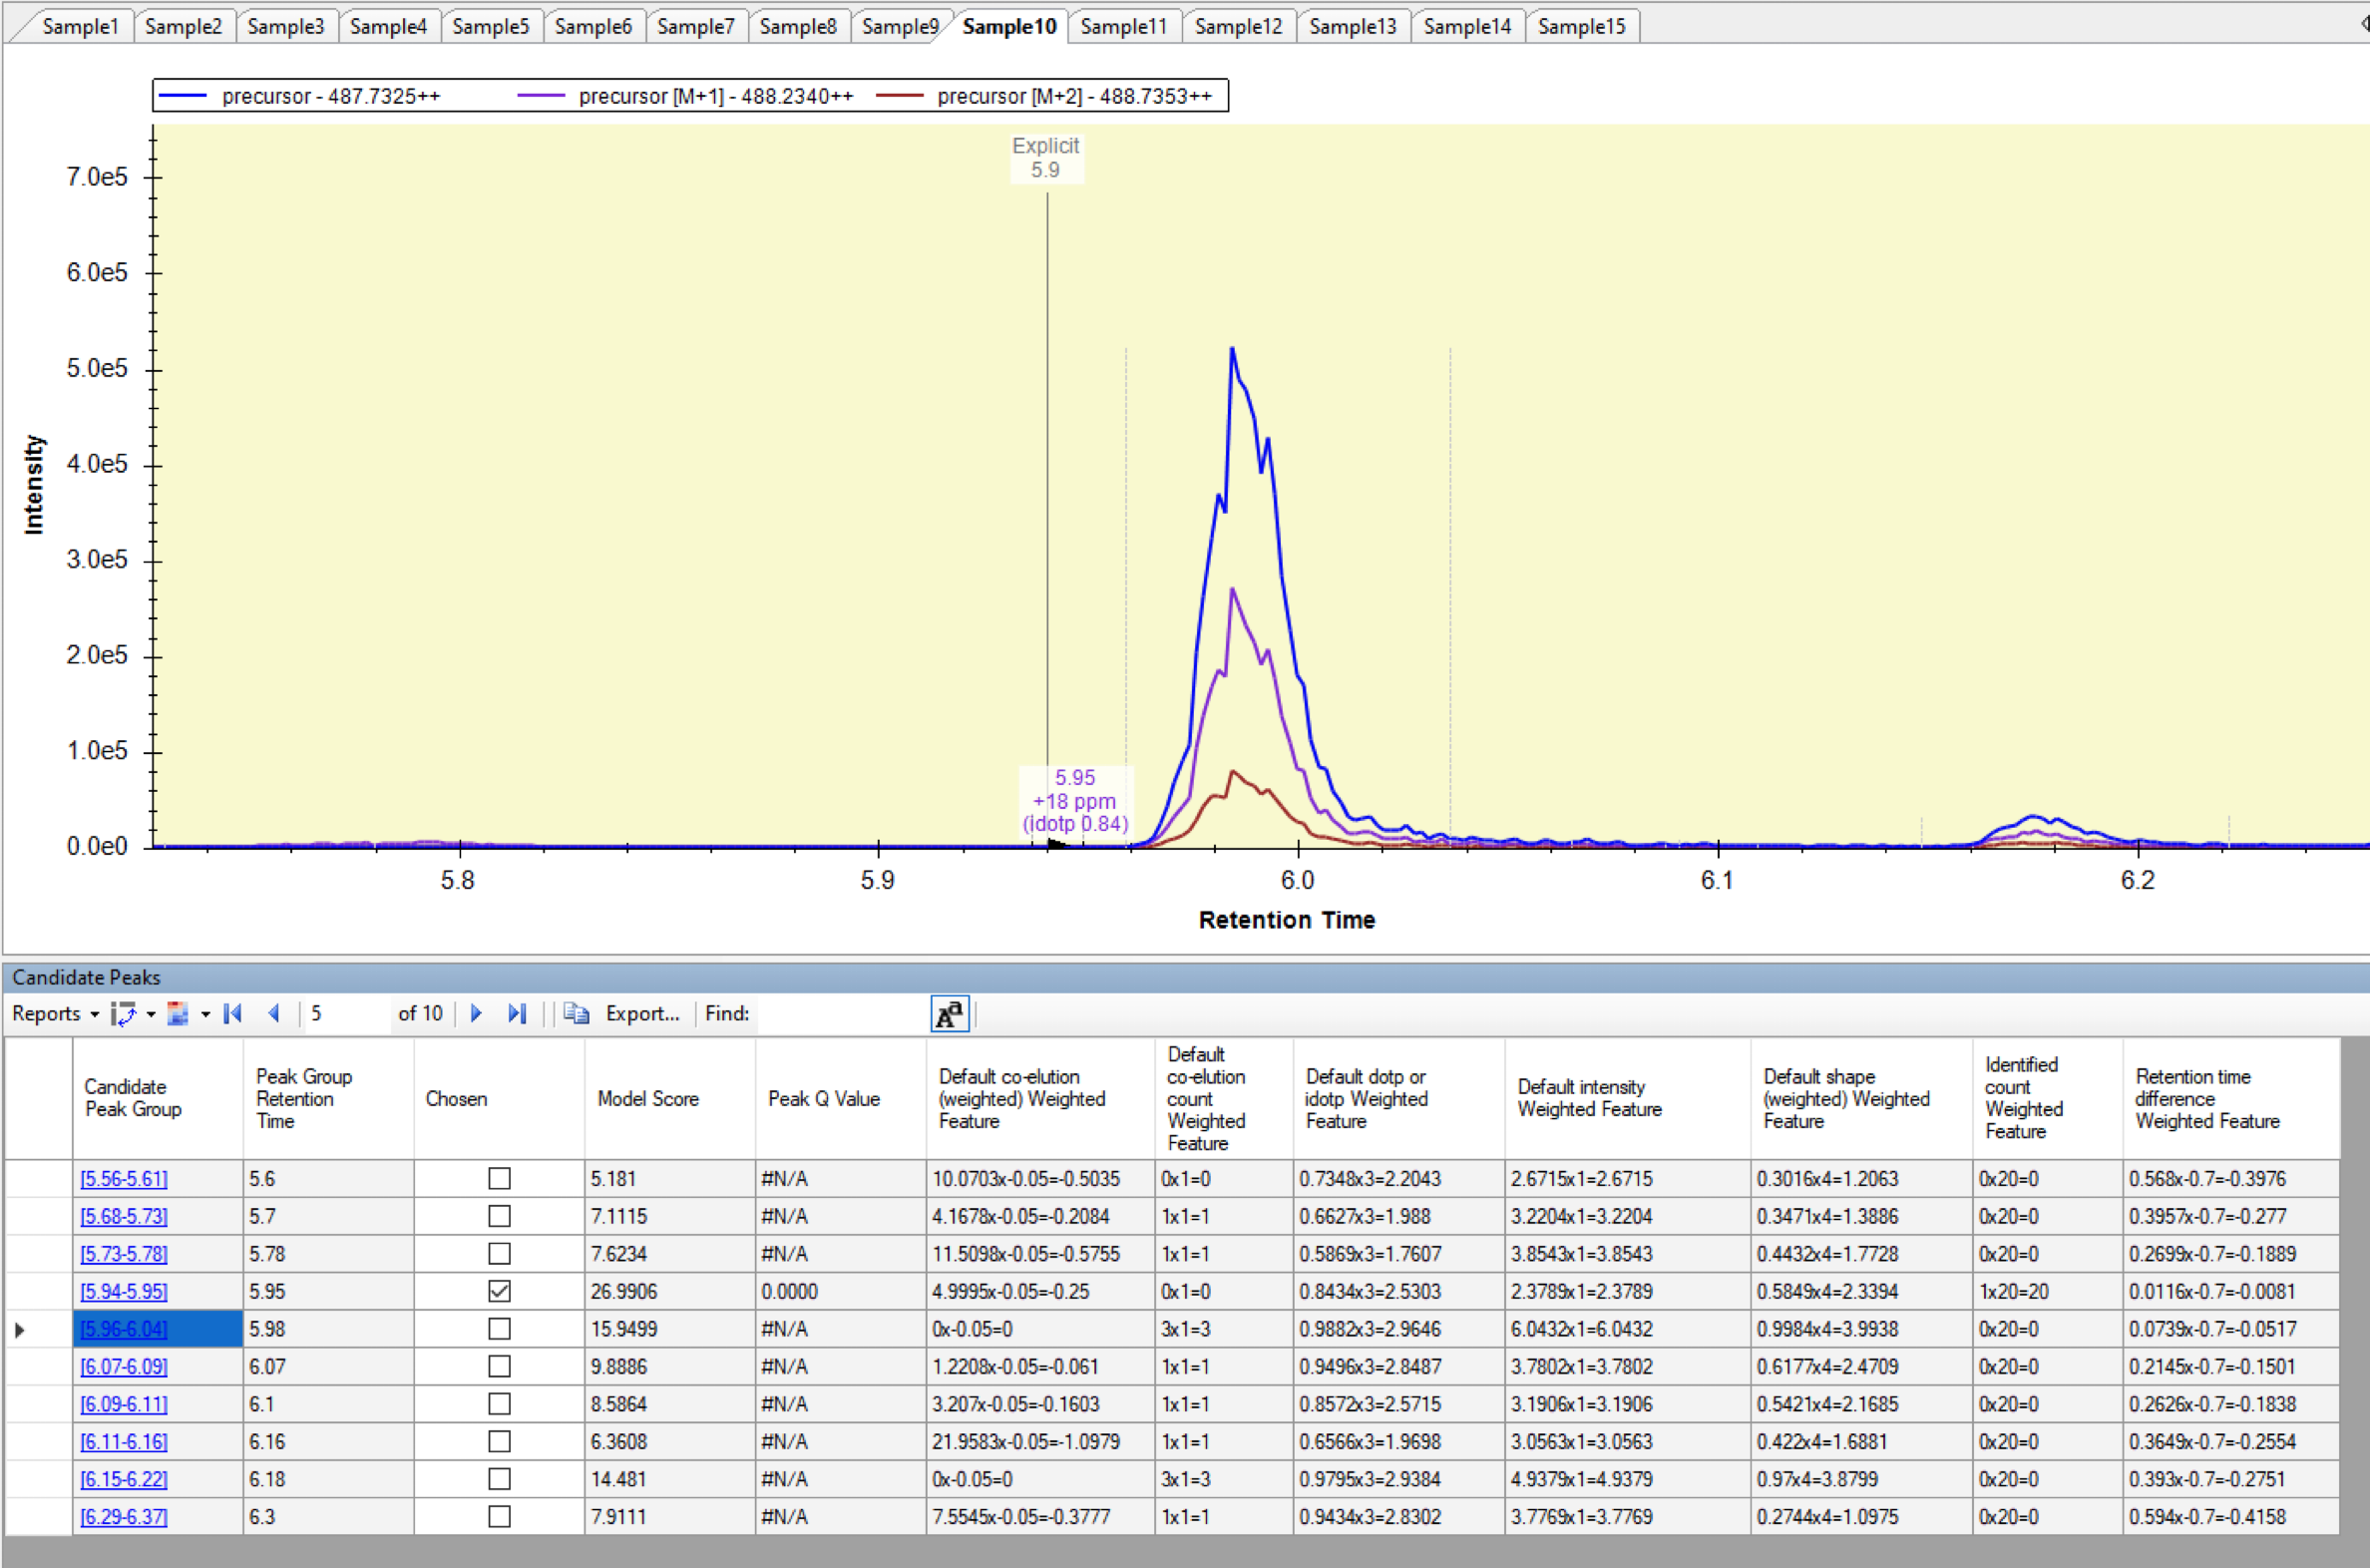Viewport: 2370px width, 1568px height.
Task: Expand the pivot layout dropdown arrow
Action: pos(151,1014)
